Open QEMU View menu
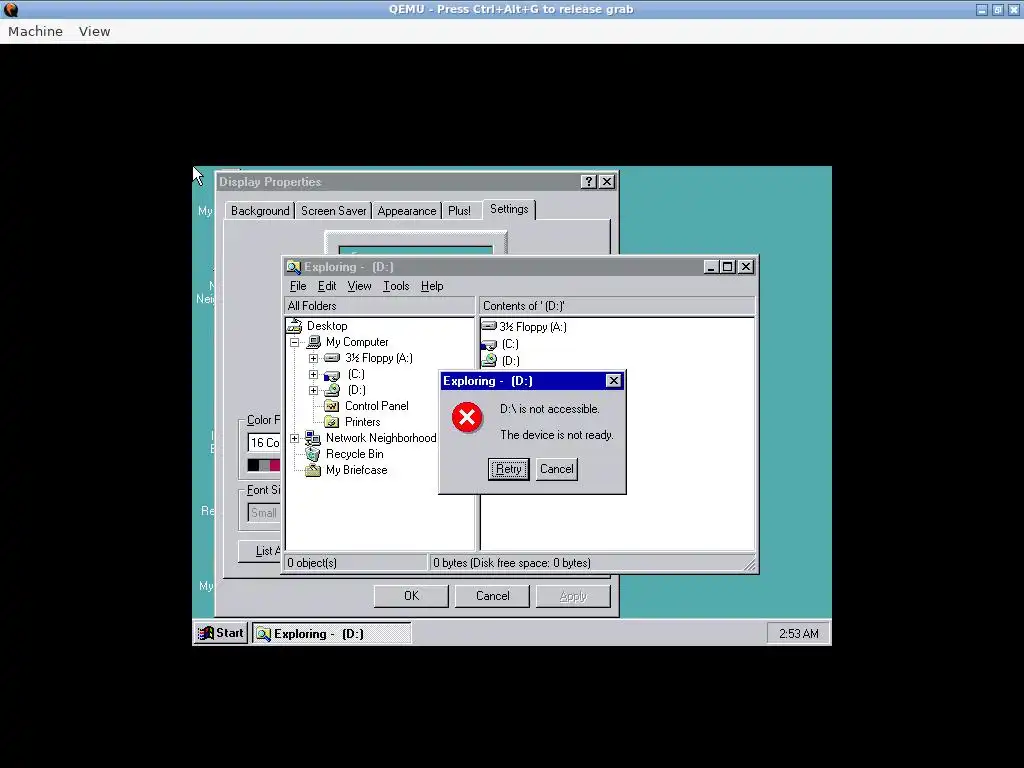Screen dimensions: 1024x768 coord(94,31)
